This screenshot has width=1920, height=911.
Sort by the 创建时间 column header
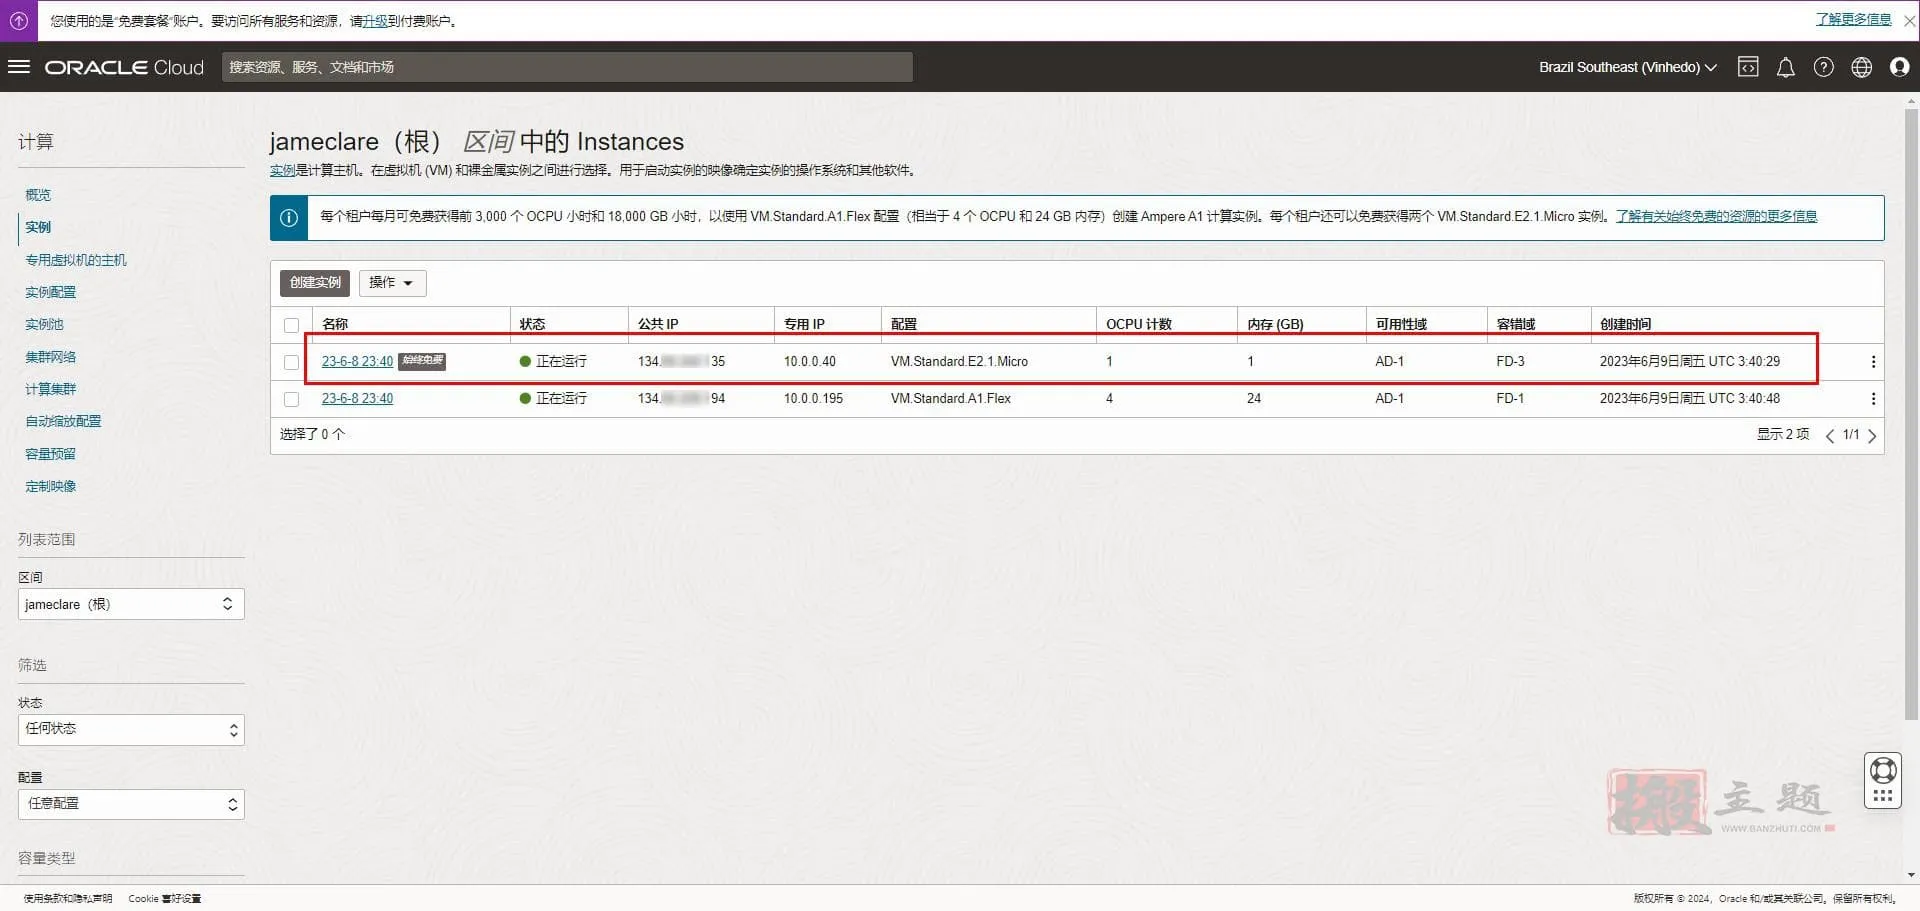click(x=1625, y=324)
